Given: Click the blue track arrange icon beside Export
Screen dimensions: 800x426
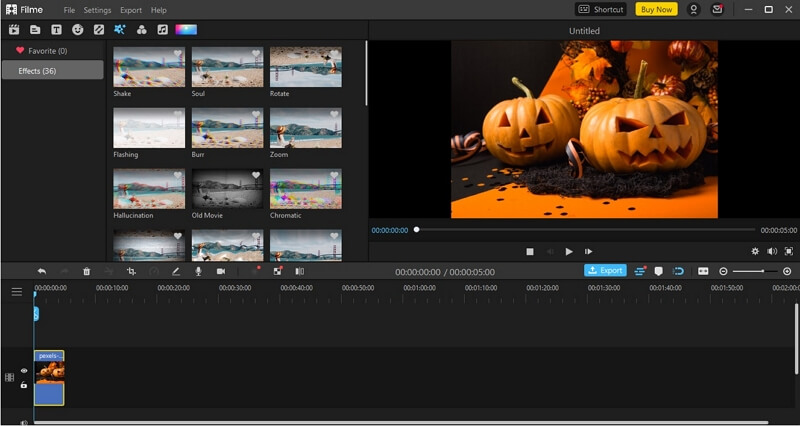Looking at the screenshot, I should click(x=640, y=271).
